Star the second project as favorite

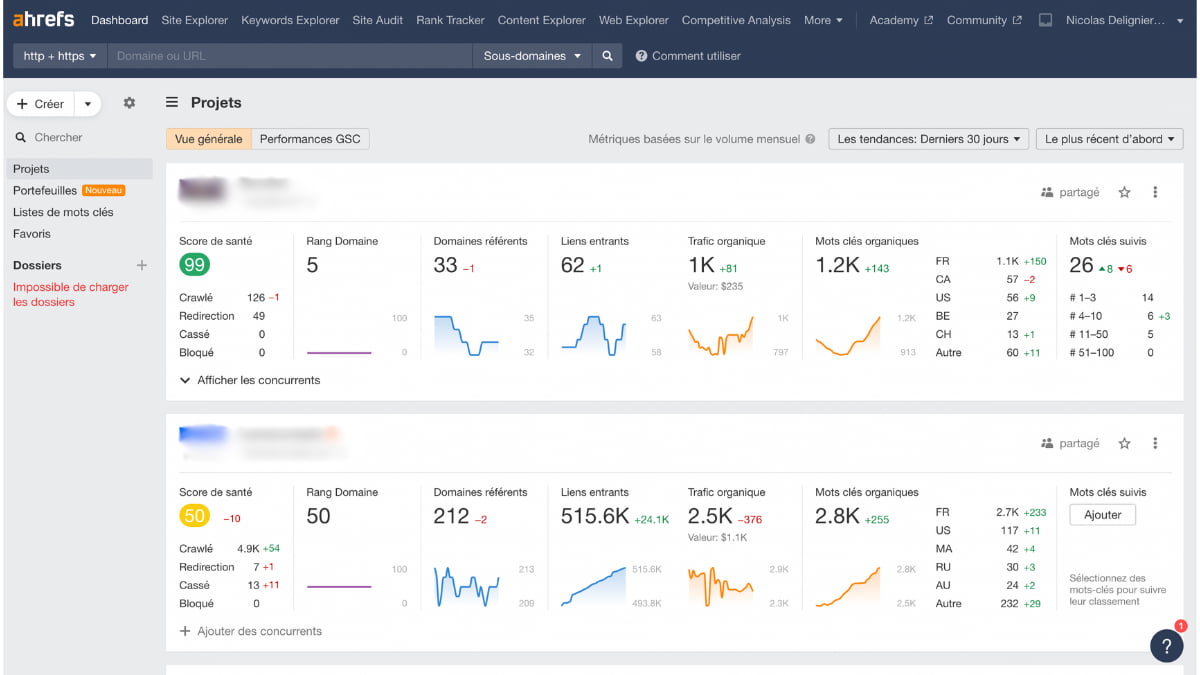pos(1124,443)
